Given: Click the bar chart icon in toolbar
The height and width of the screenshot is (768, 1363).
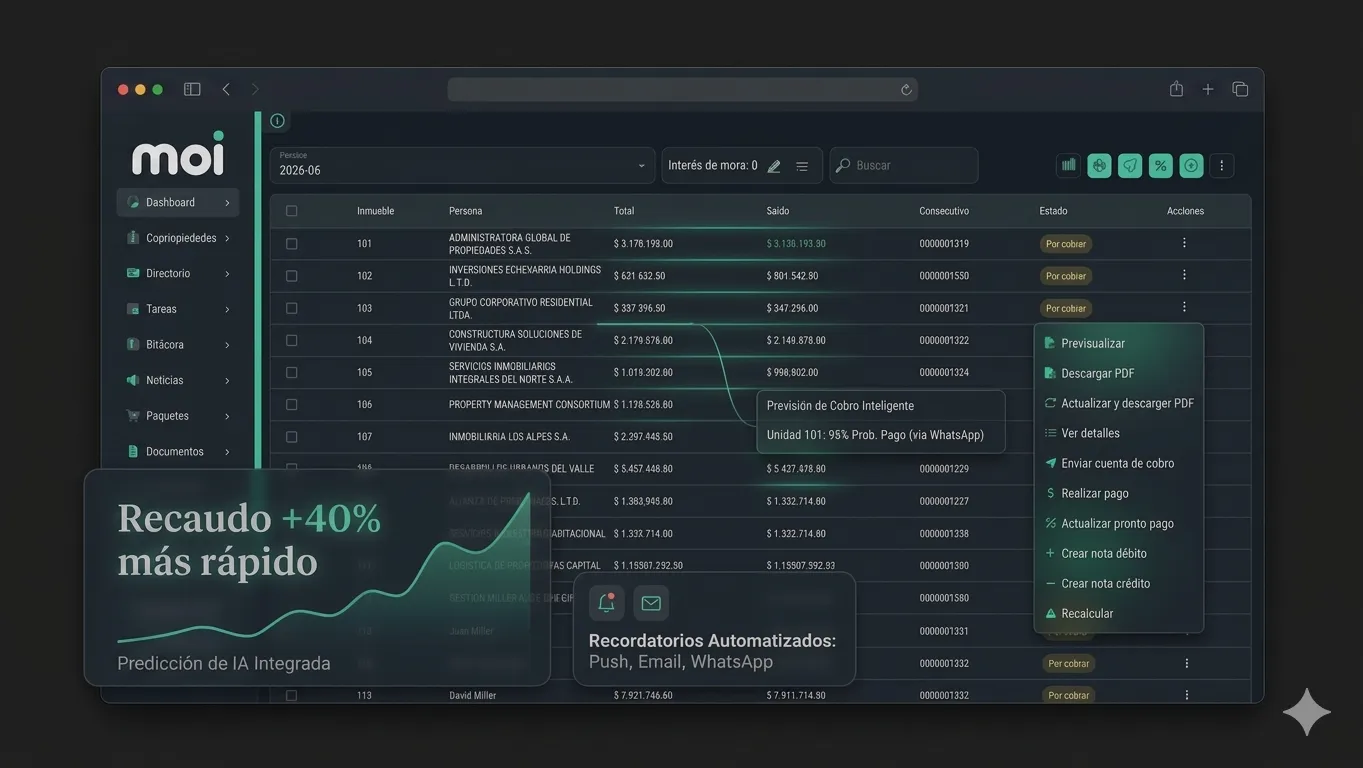Looking at the screenshot, I should (1069, 165).
